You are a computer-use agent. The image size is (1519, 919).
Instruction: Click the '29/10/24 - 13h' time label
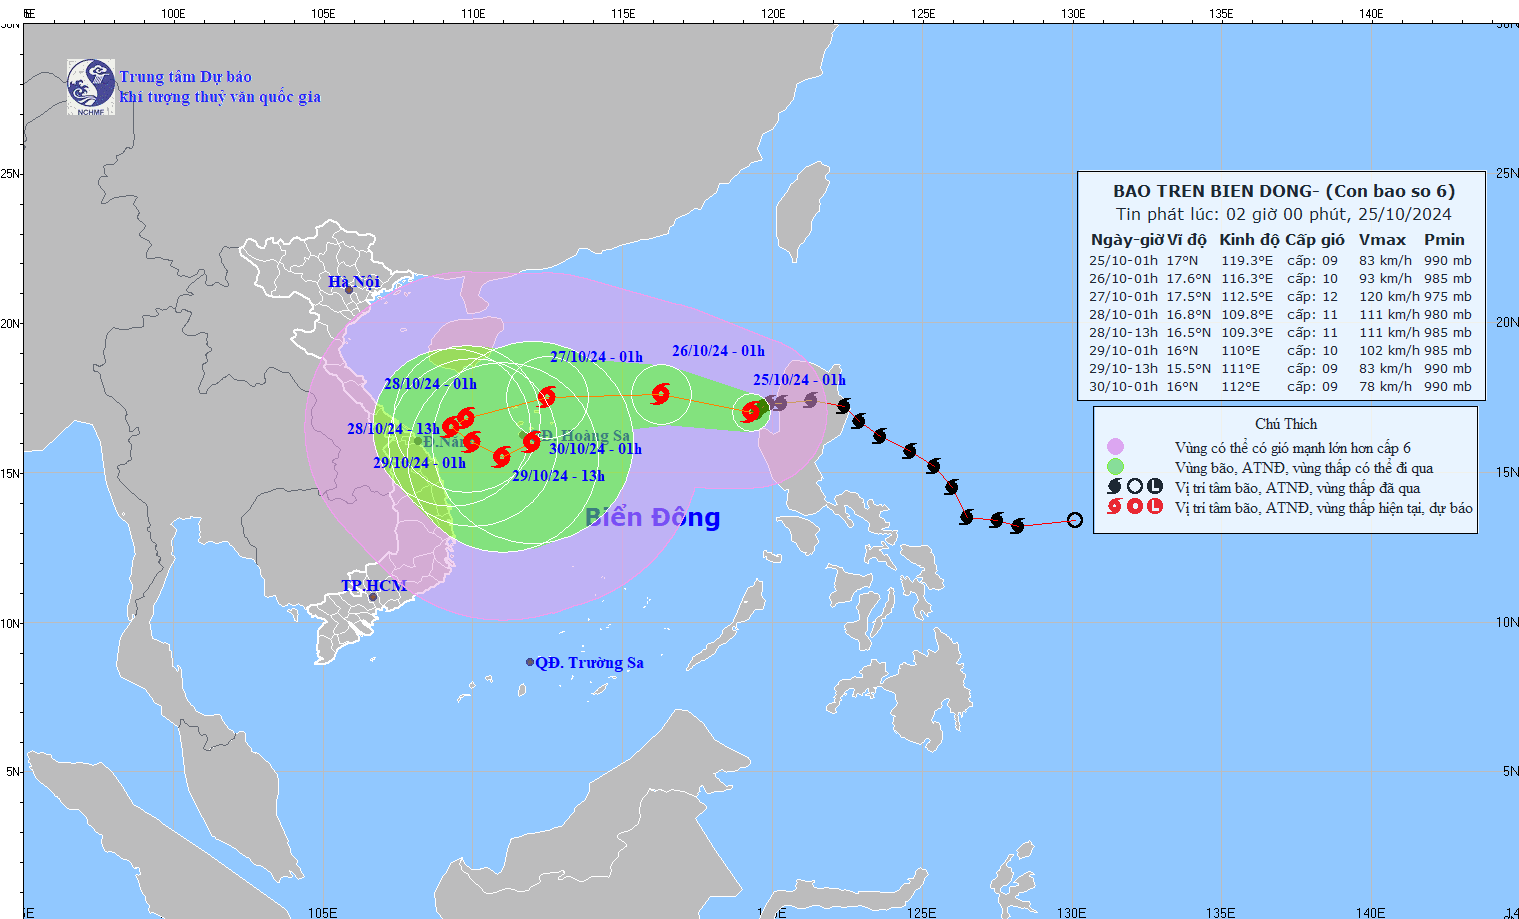pyautogui.click(x=558, y=476)
